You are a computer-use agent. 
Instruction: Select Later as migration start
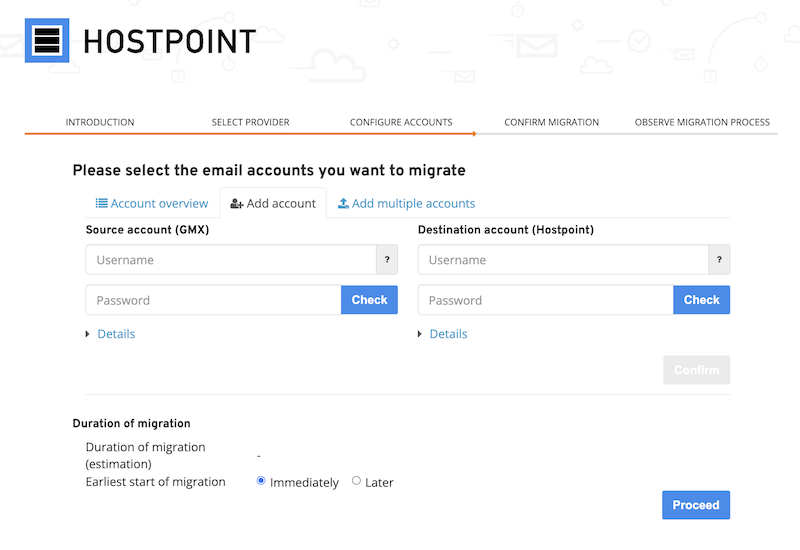click(356, 481)
